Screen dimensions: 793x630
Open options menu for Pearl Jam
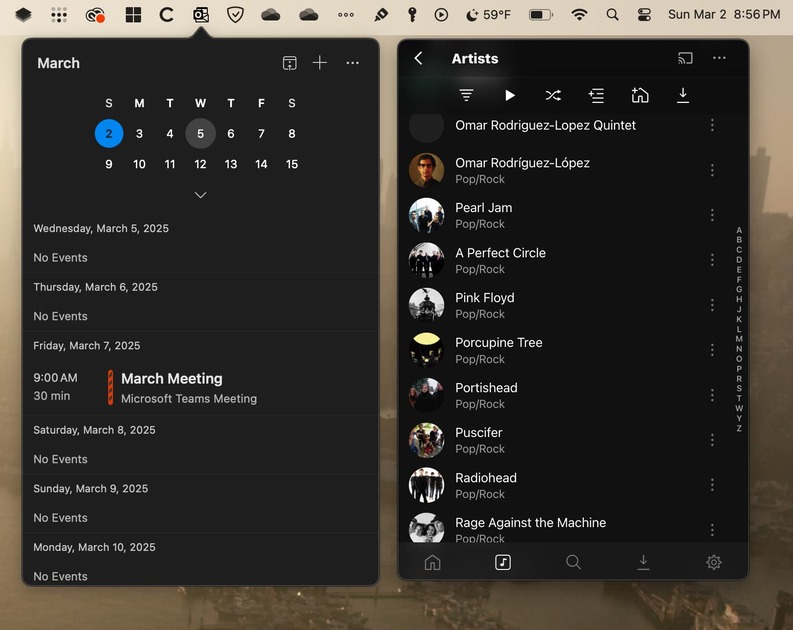coord(712,215)
